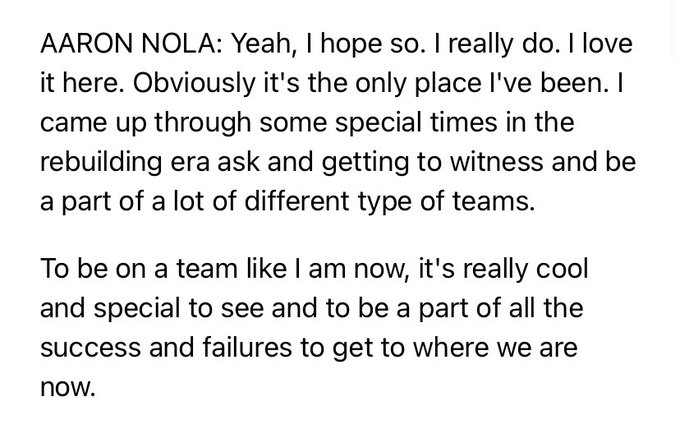Click the opening words To be of second paragraph
The image size is (680, 429).
coord(74,269)
